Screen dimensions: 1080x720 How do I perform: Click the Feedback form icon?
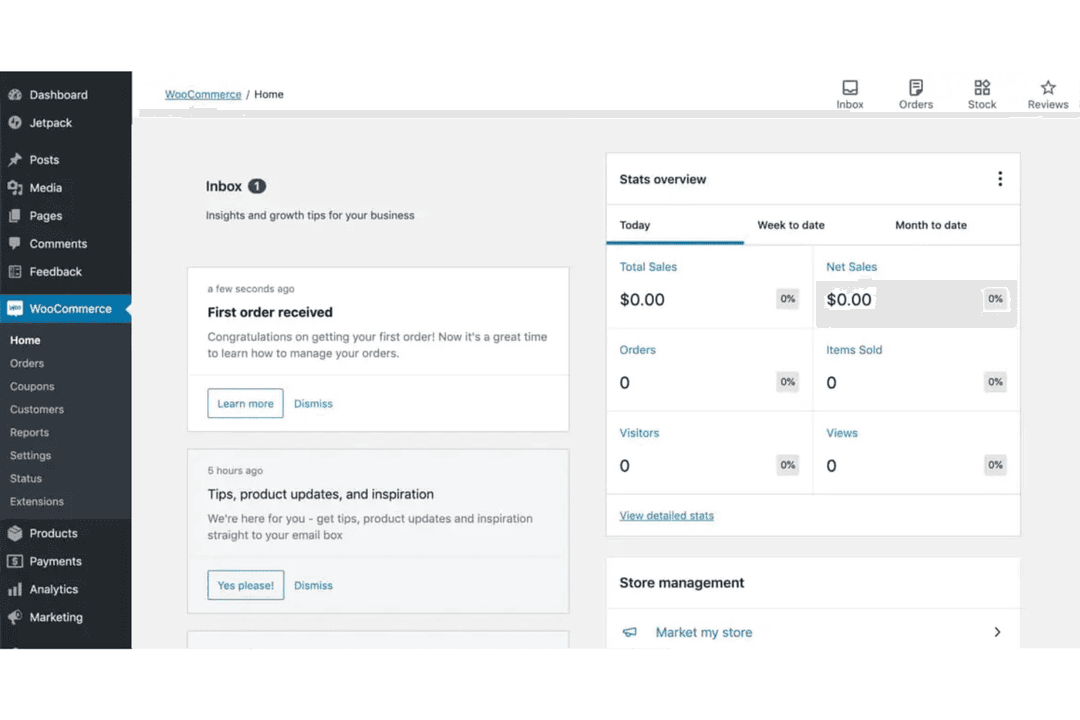pos(15,271)
